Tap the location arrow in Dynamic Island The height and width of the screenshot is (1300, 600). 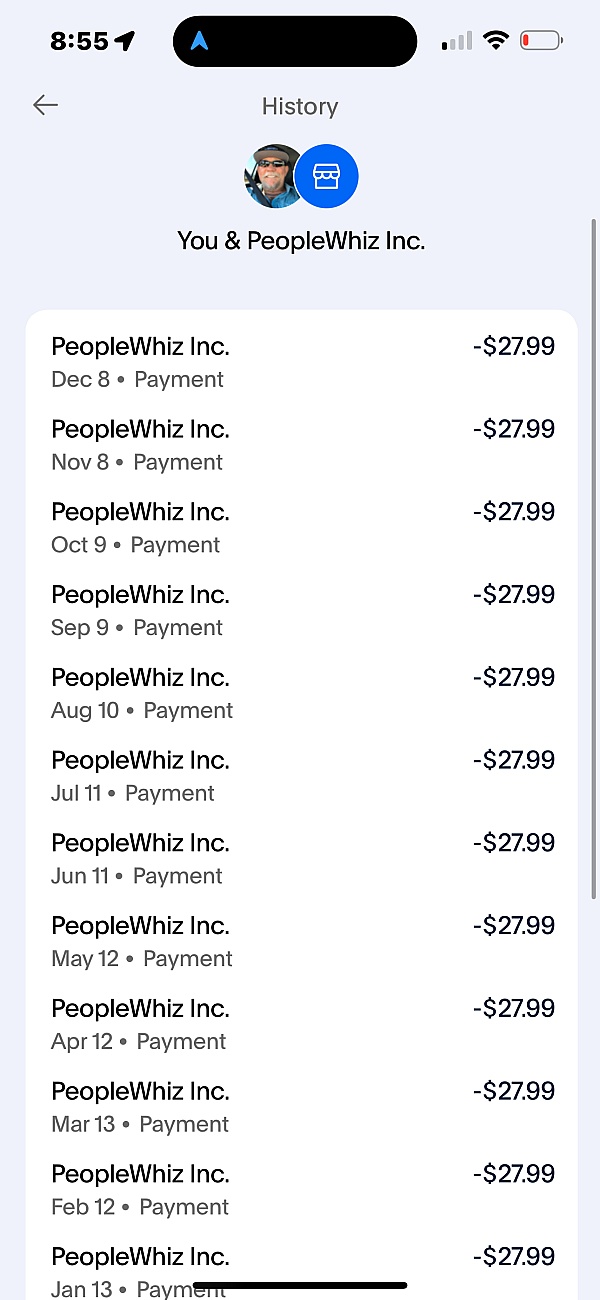200,41
